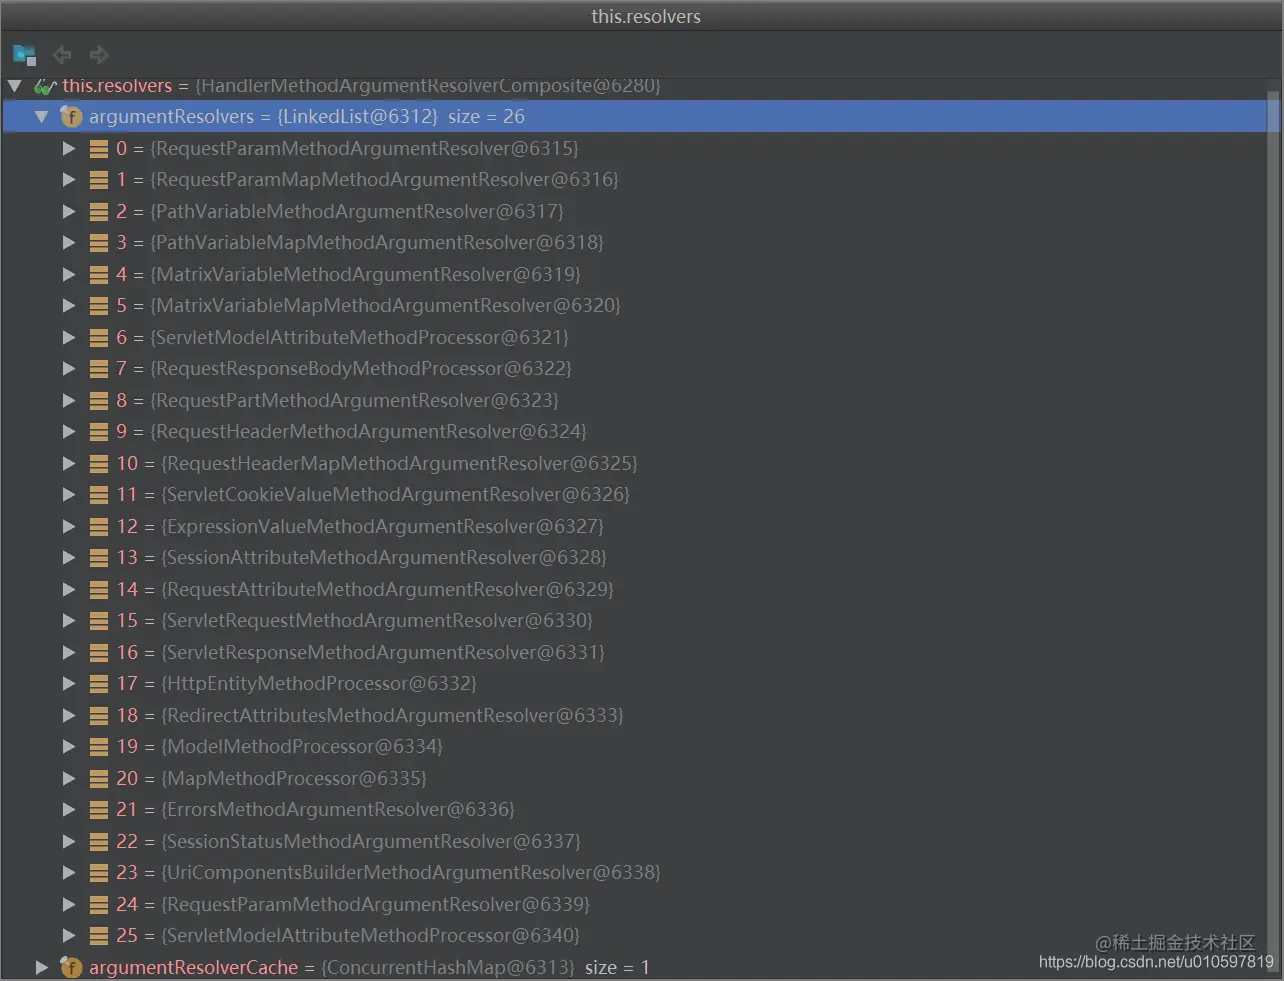Click the back navigation arrow
This screenshot has height=981, width=1284.
click(x=62, y=54)
